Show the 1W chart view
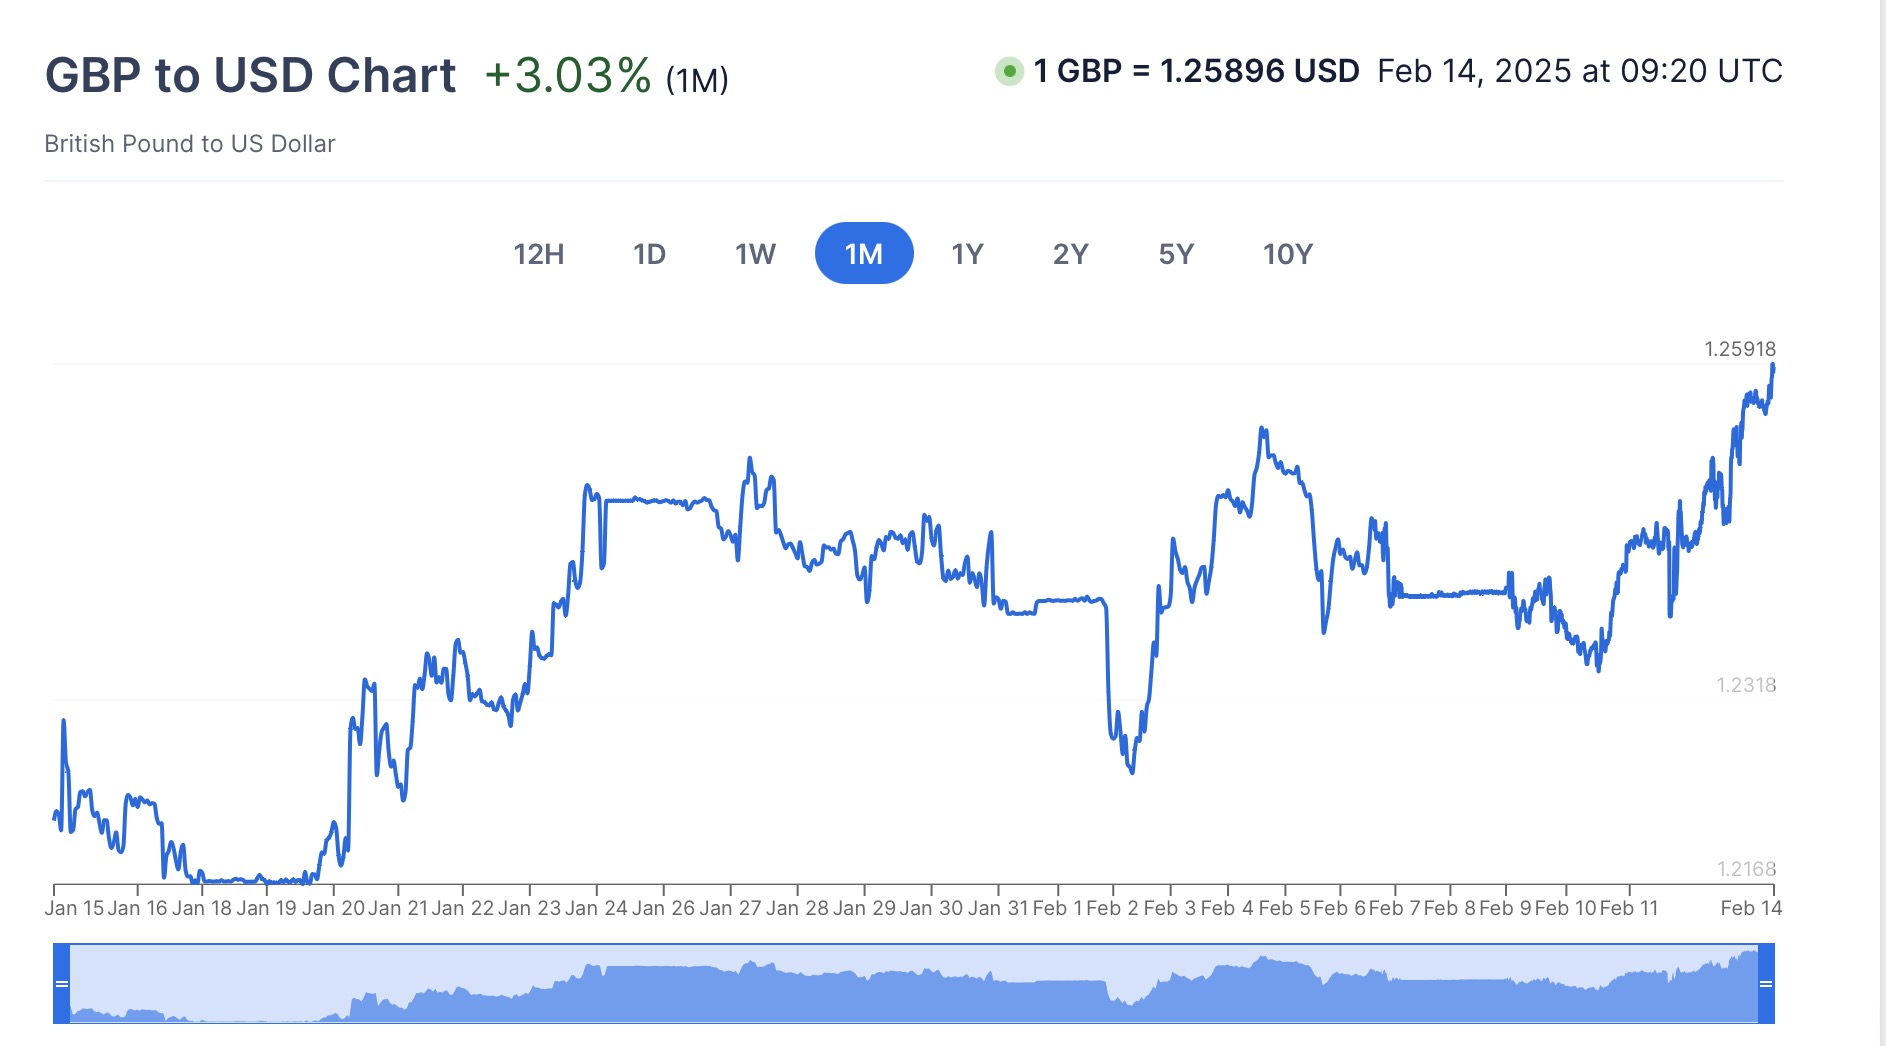Viewport: 1886px width, 1046px height. (755, 254)
